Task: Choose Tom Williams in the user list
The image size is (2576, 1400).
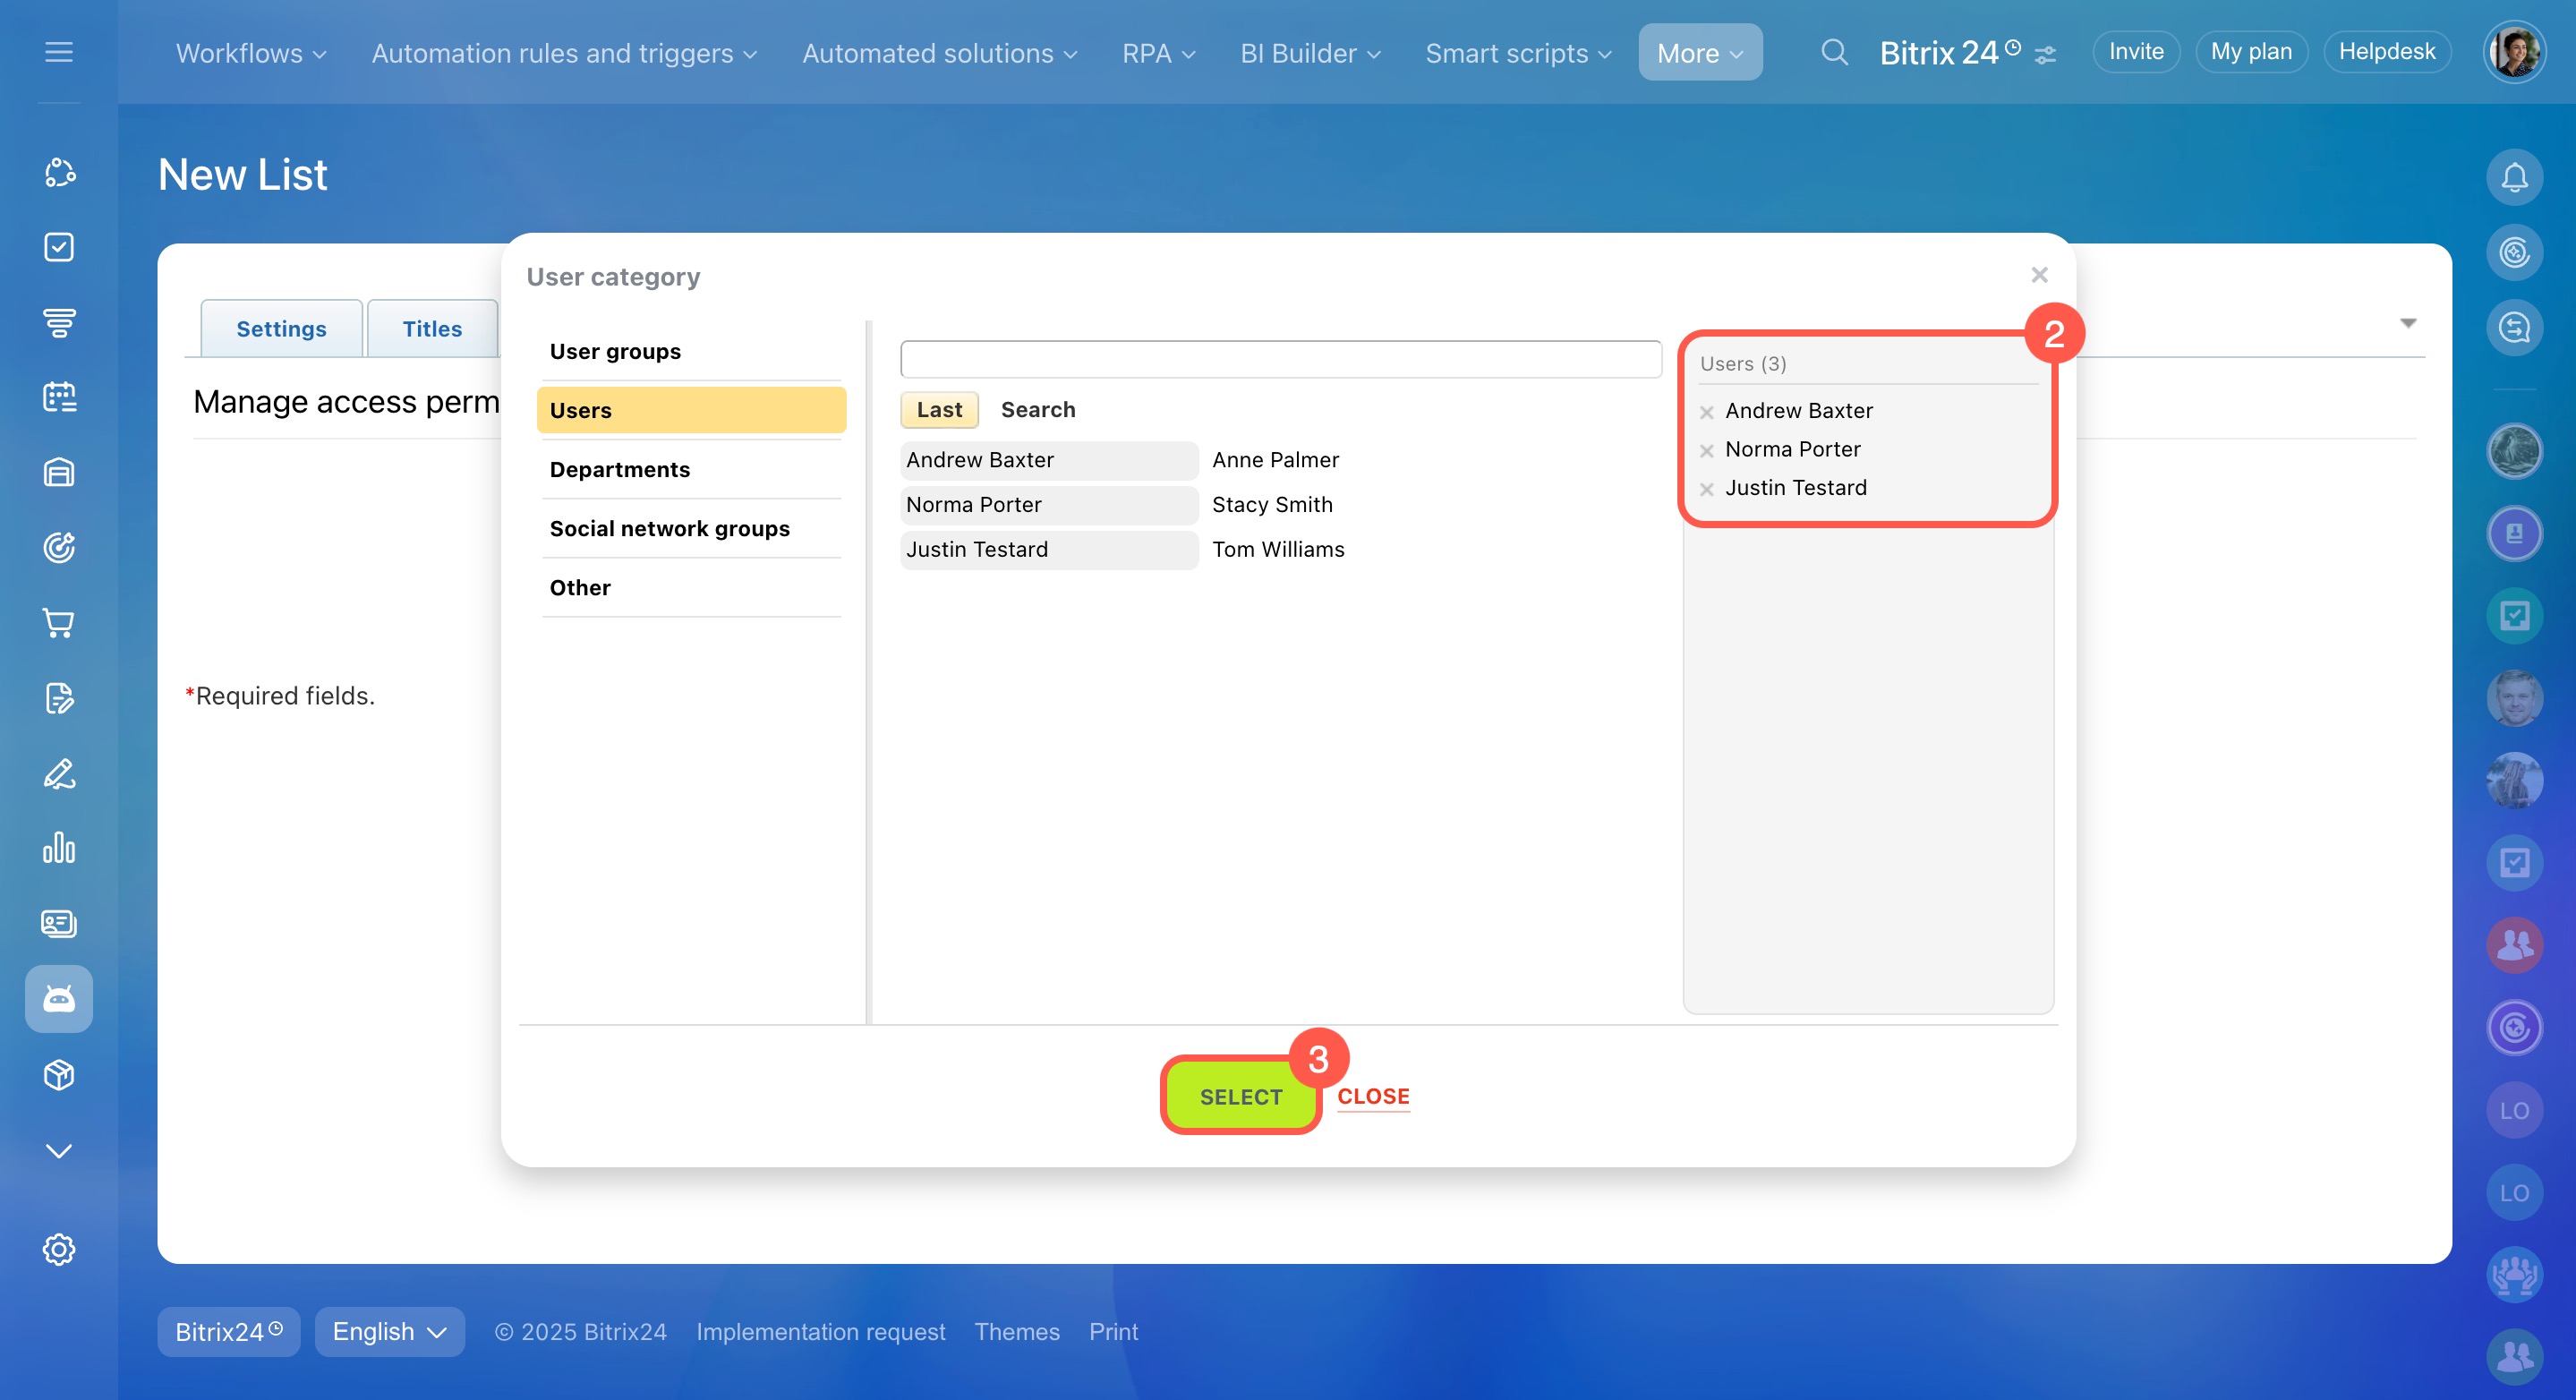Action: tap(1278, 550)
